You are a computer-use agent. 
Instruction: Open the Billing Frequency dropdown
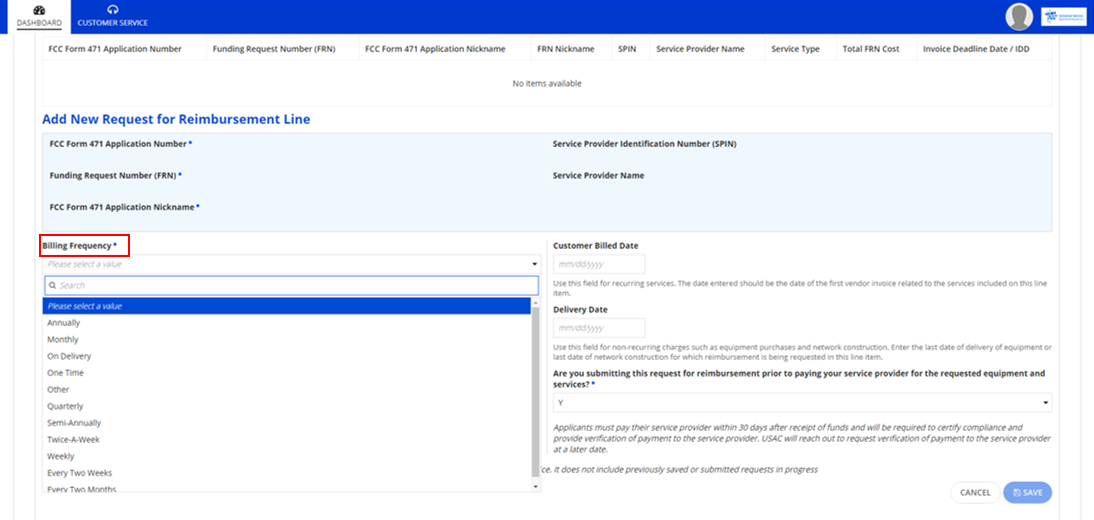[x=291, y=264]
